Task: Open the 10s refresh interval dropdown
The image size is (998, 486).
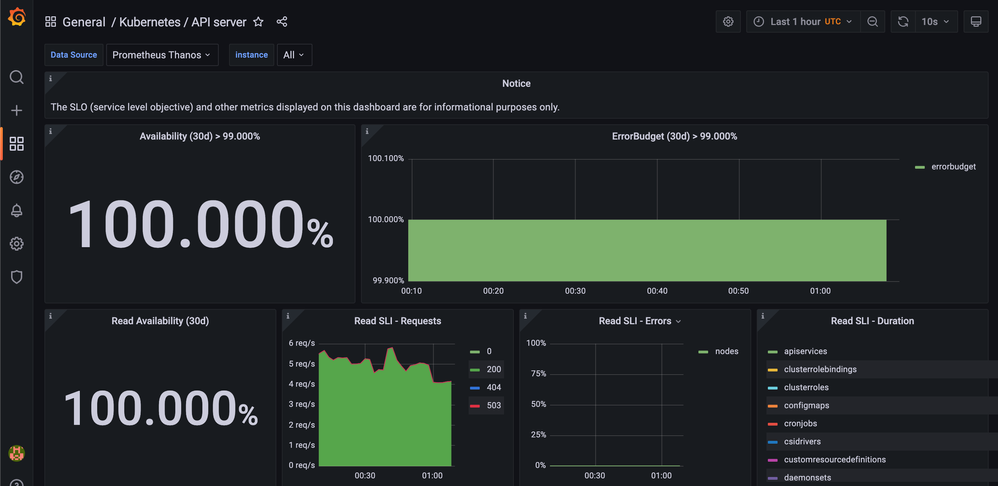Action: point(936,22)
